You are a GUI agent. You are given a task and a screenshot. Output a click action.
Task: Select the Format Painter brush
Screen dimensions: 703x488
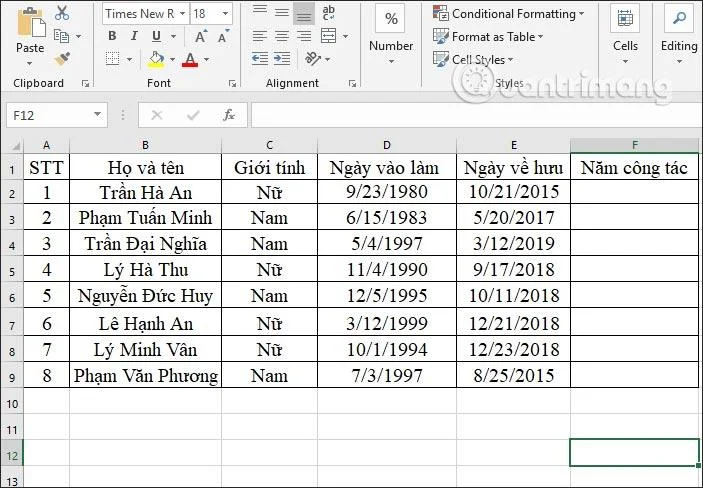click(x=62, y=59)
